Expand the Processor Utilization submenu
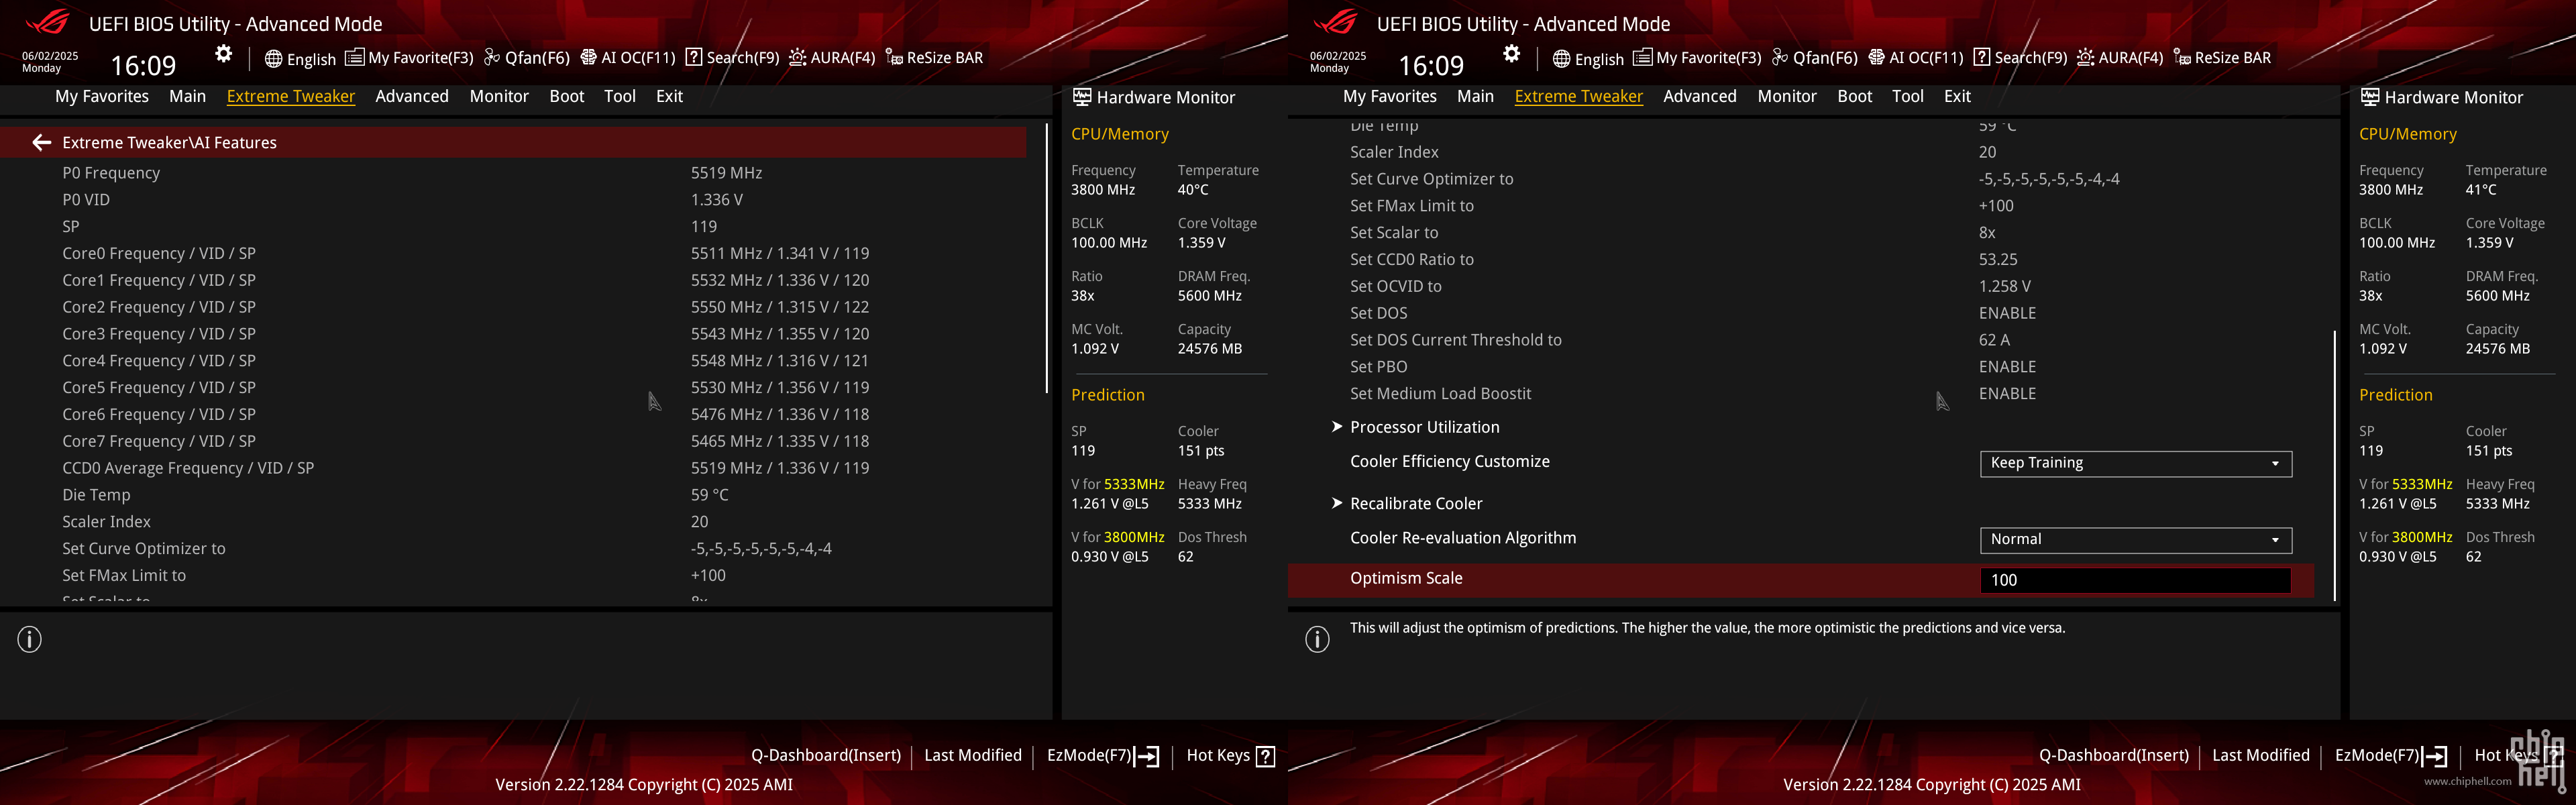Image resolution: width=2576 pixels, height=805 pixels. tap(1424, 427)
